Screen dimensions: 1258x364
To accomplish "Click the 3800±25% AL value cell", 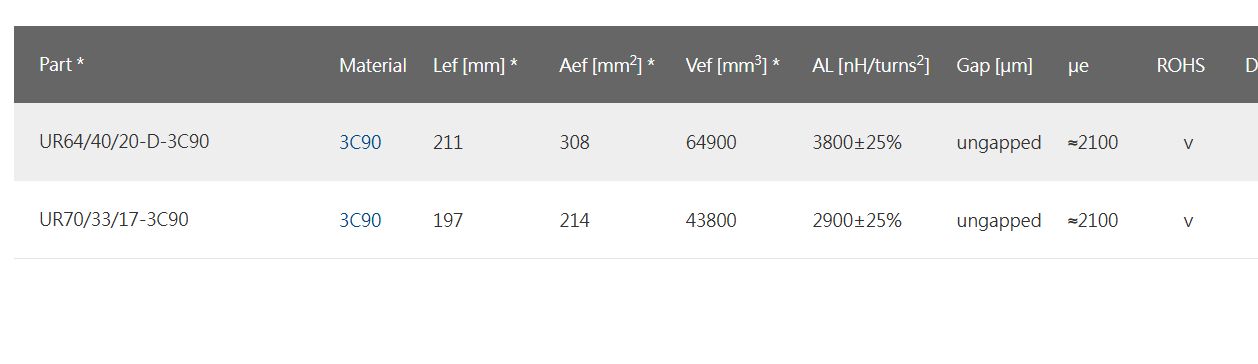I will click(x=857, y=142).
